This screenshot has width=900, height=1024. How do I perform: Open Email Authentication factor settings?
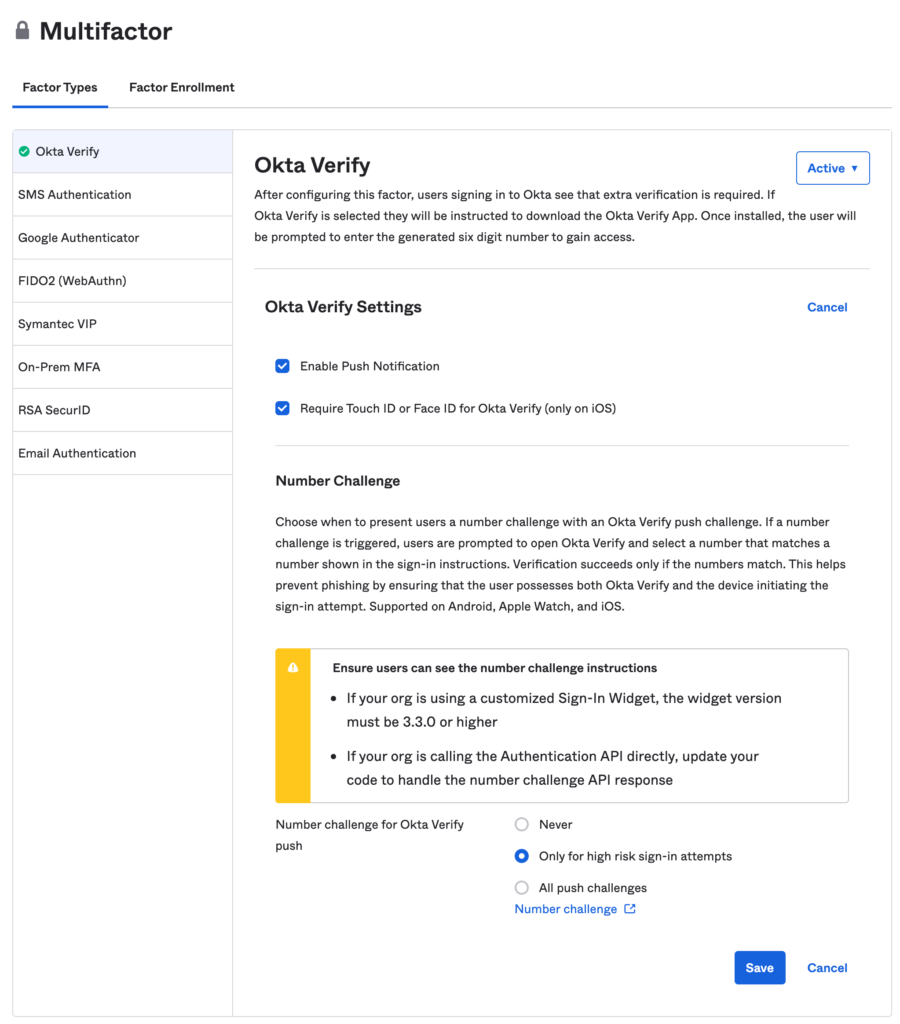tap(77, 453)
